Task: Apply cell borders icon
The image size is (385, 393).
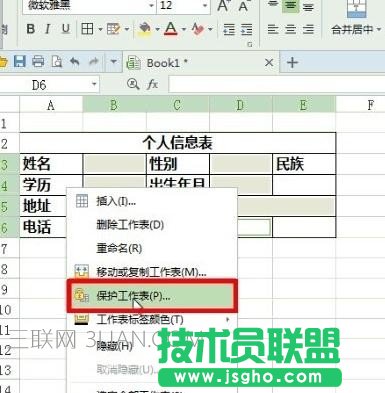Action: click(x=87, y=29)
